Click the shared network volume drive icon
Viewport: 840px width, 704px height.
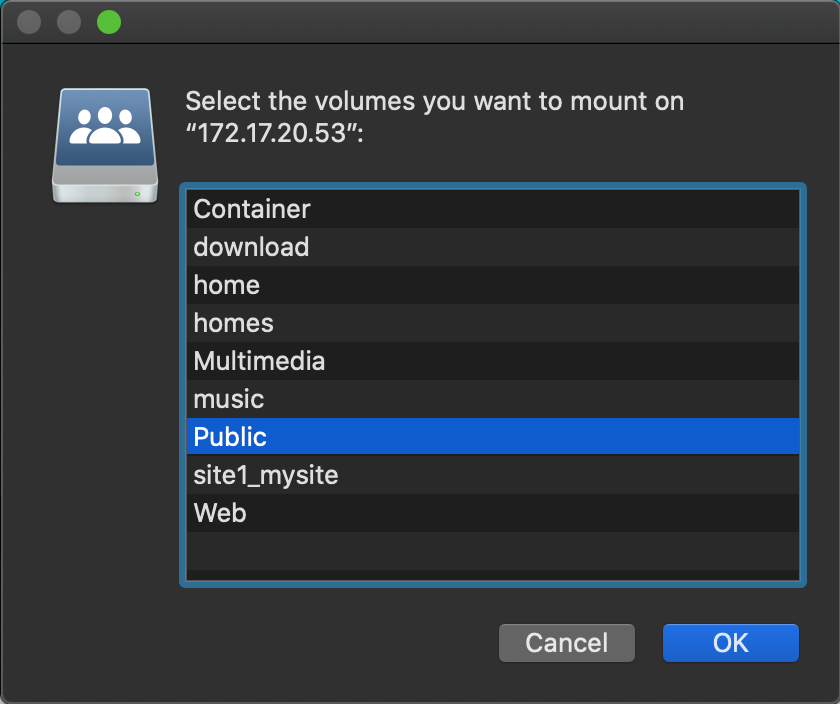105,145
